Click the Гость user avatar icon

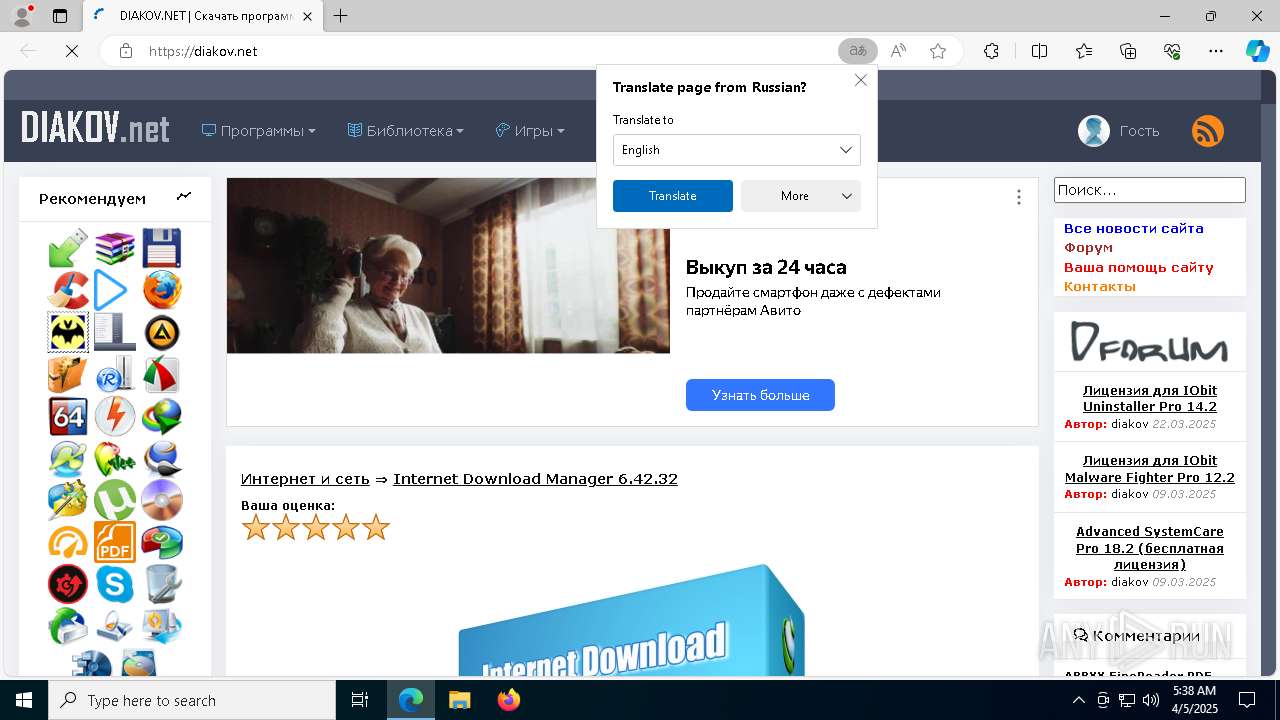tap(1094, 131)
